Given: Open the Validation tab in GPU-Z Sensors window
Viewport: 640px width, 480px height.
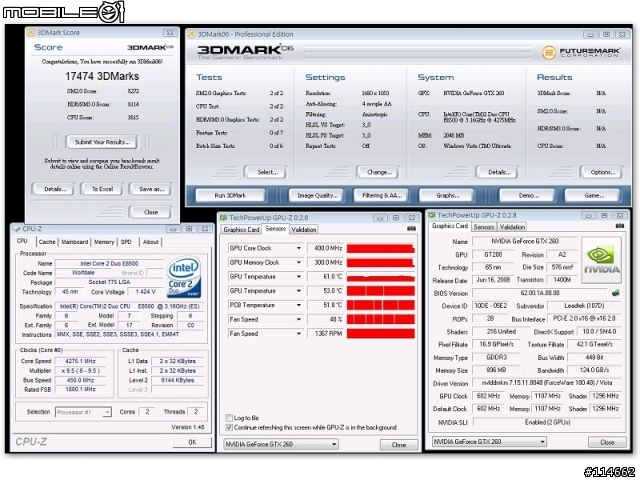Looking at the screenshot, I should (x=303, y=229).
